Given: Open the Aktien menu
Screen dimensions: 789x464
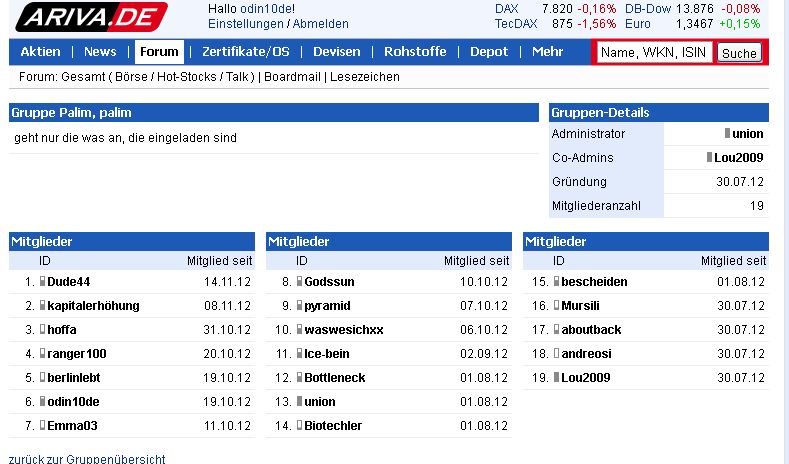Looking at the screenshot, I should pyautogui.click(x=40, y=52).
